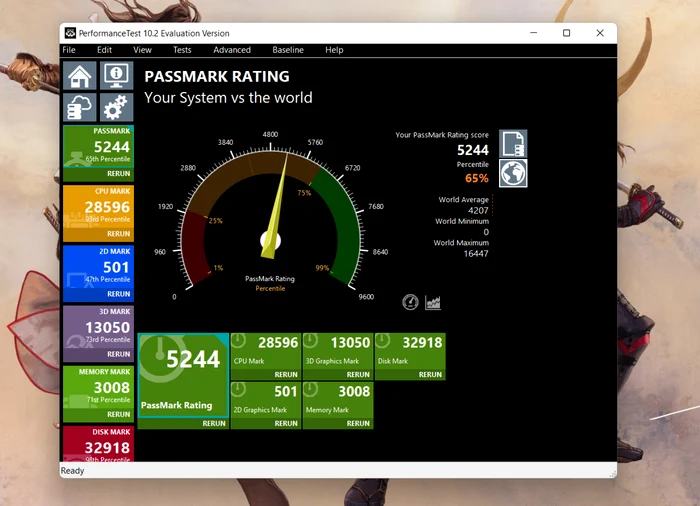Click the PASSMARK RATING heading

coord(217,76)
